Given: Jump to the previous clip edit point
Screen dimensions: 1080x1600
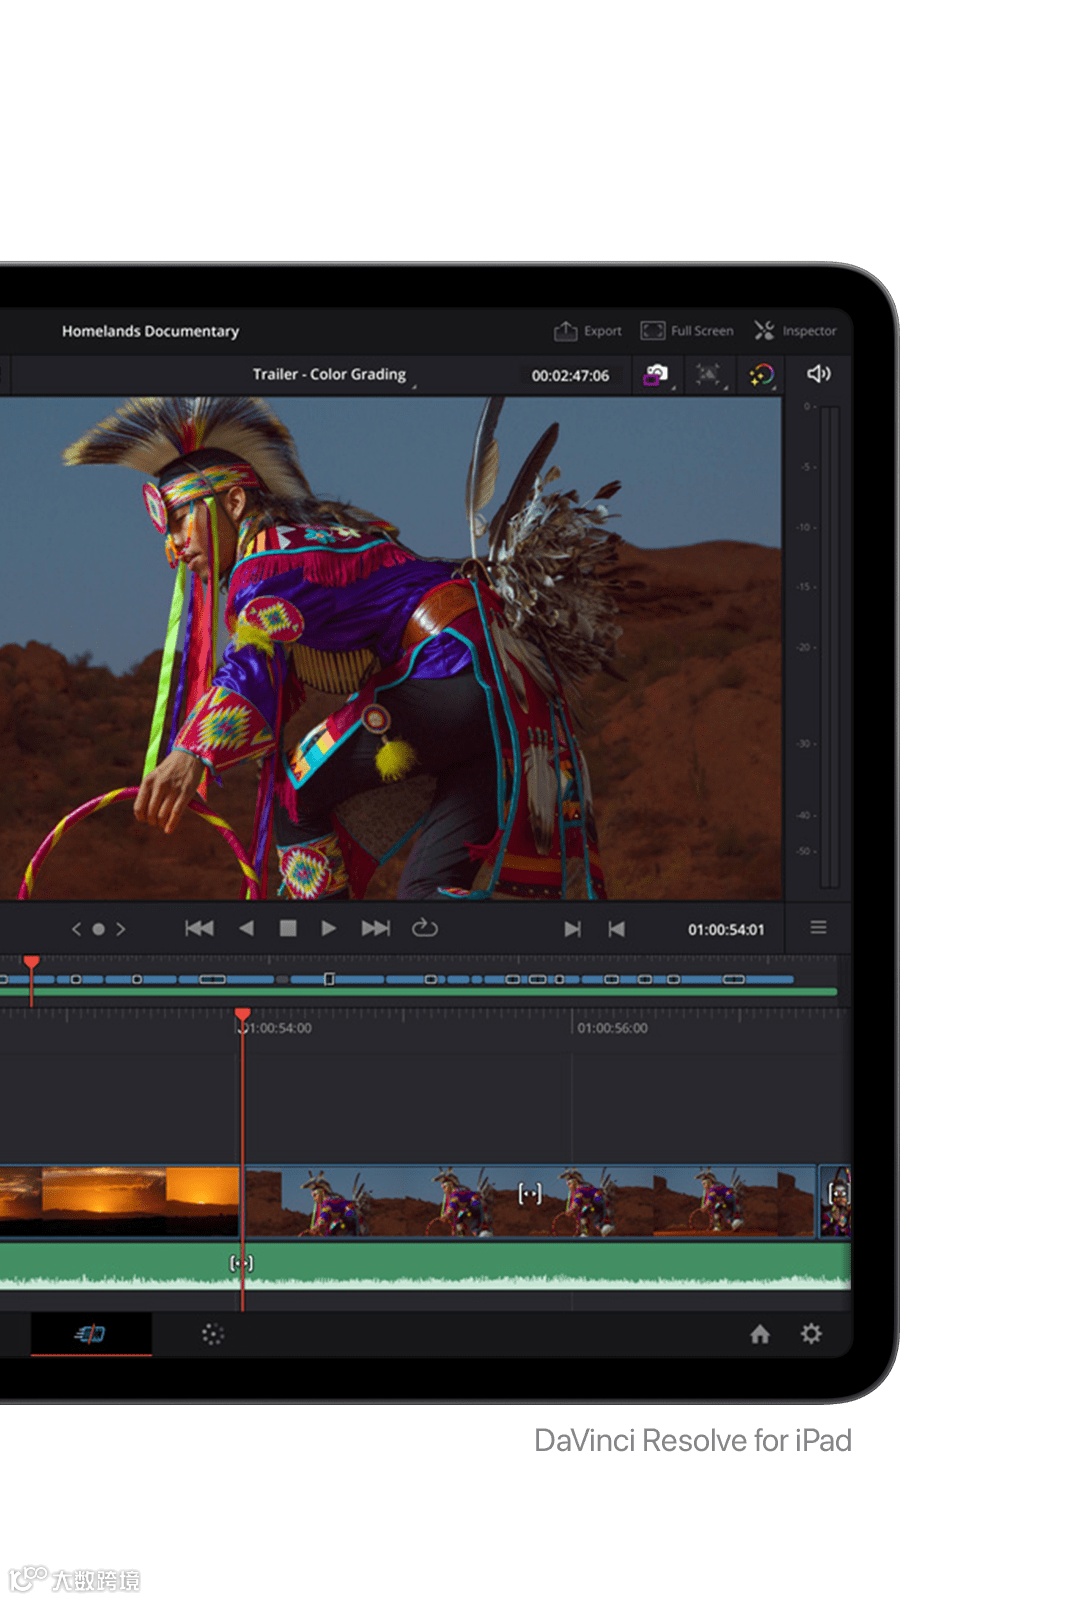Looking at the screenshot, I should point(616,929).
